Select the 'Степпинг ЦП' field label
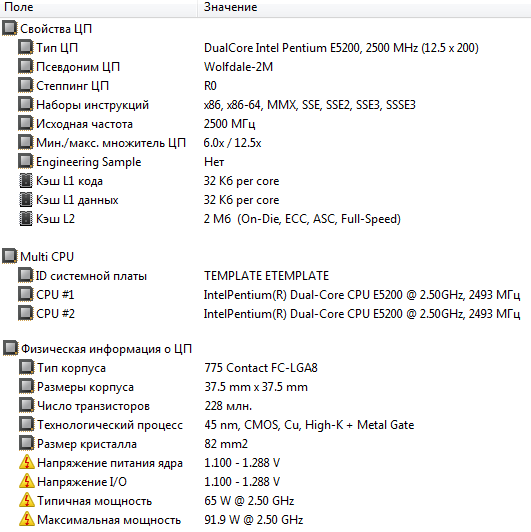Screen dimensions: 531x532 [x=73, y=86]
